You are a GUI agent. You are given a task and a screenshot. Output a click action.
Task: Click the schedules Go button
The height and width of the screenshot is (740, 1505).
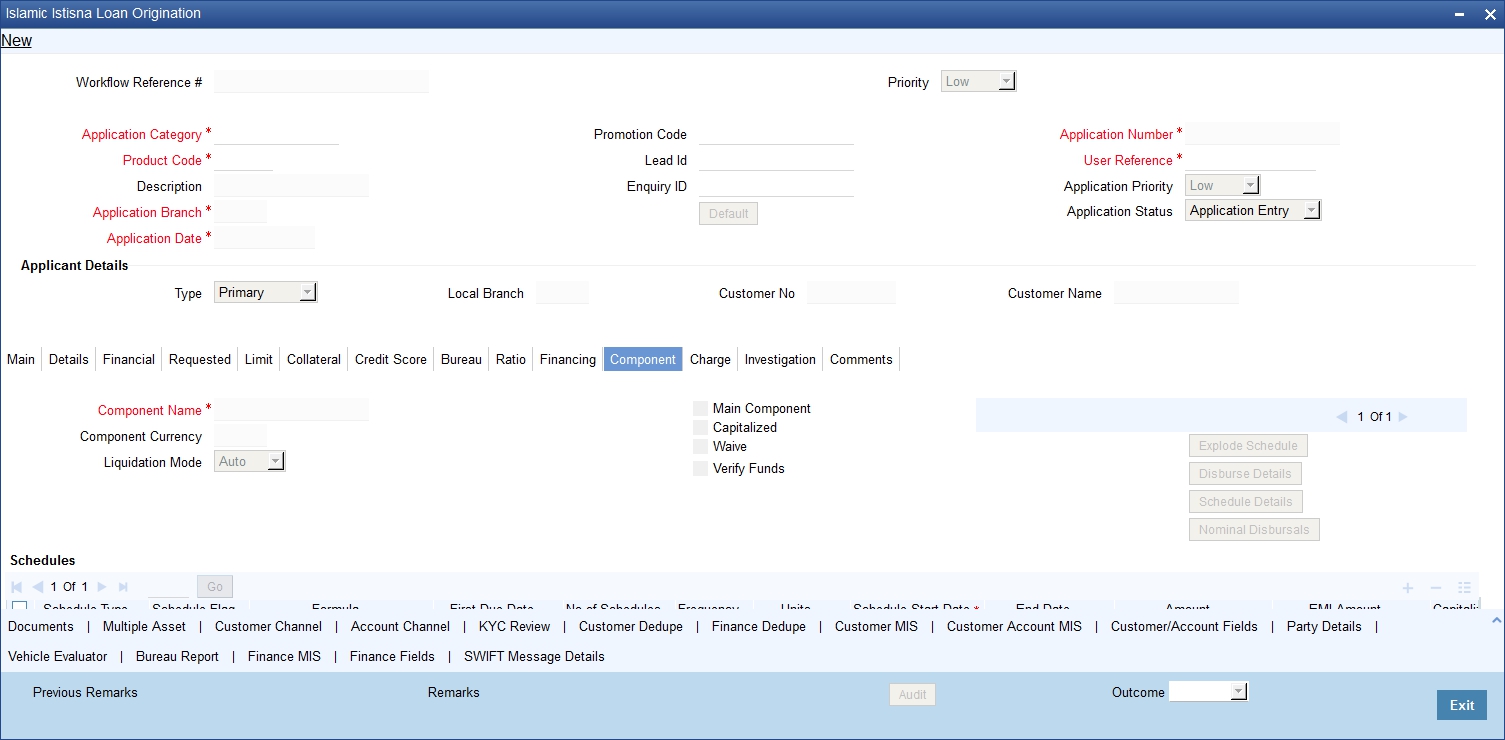215,587
